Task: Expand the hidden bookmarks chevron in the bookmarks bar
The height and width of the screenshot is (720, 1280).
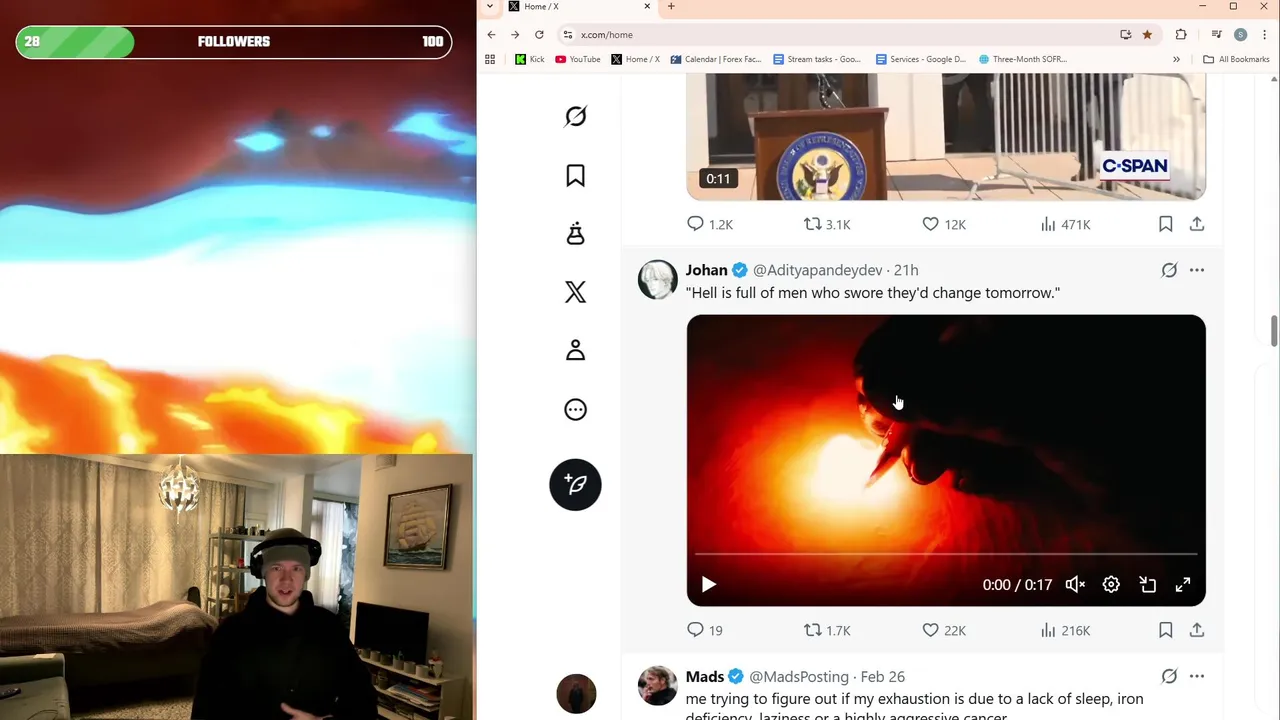Action: [1176, 59]
